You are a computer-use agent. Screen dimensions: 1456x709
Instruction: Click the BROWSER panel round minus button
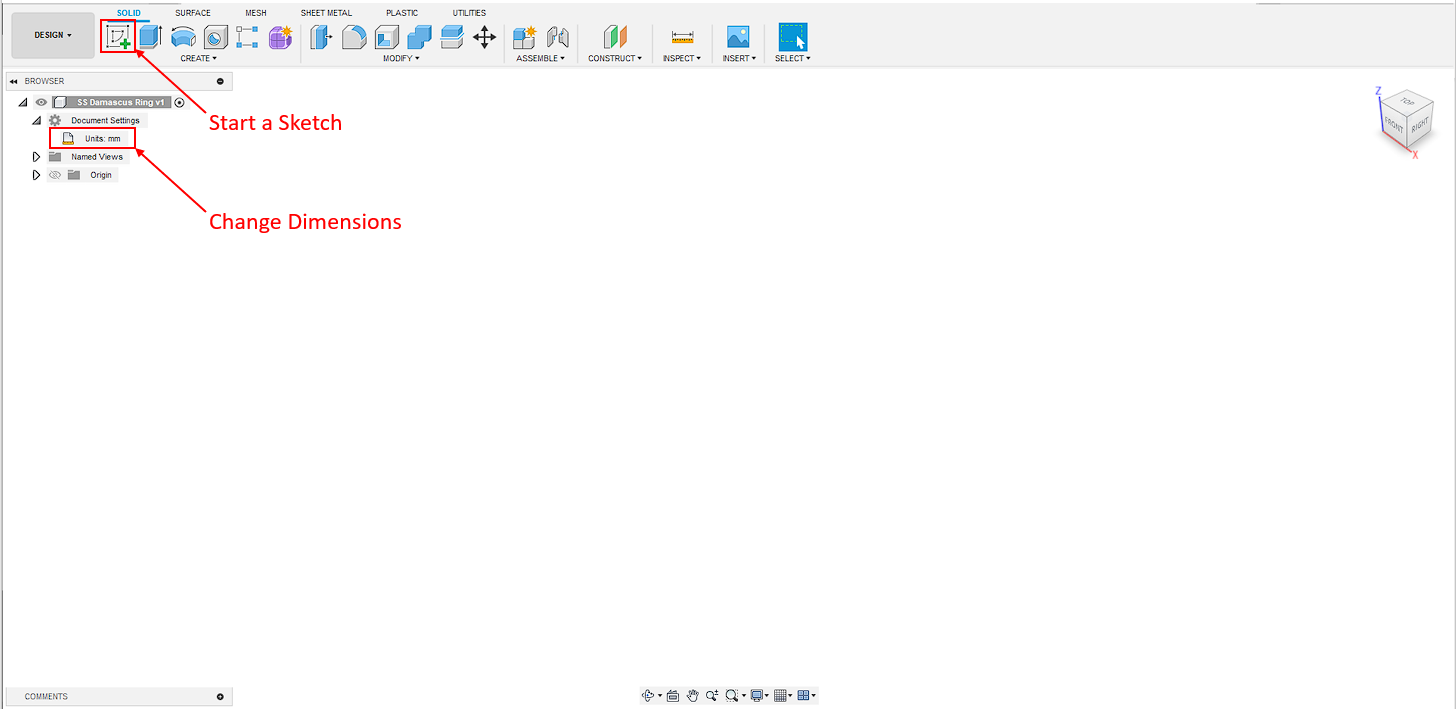tap(220, 81)
